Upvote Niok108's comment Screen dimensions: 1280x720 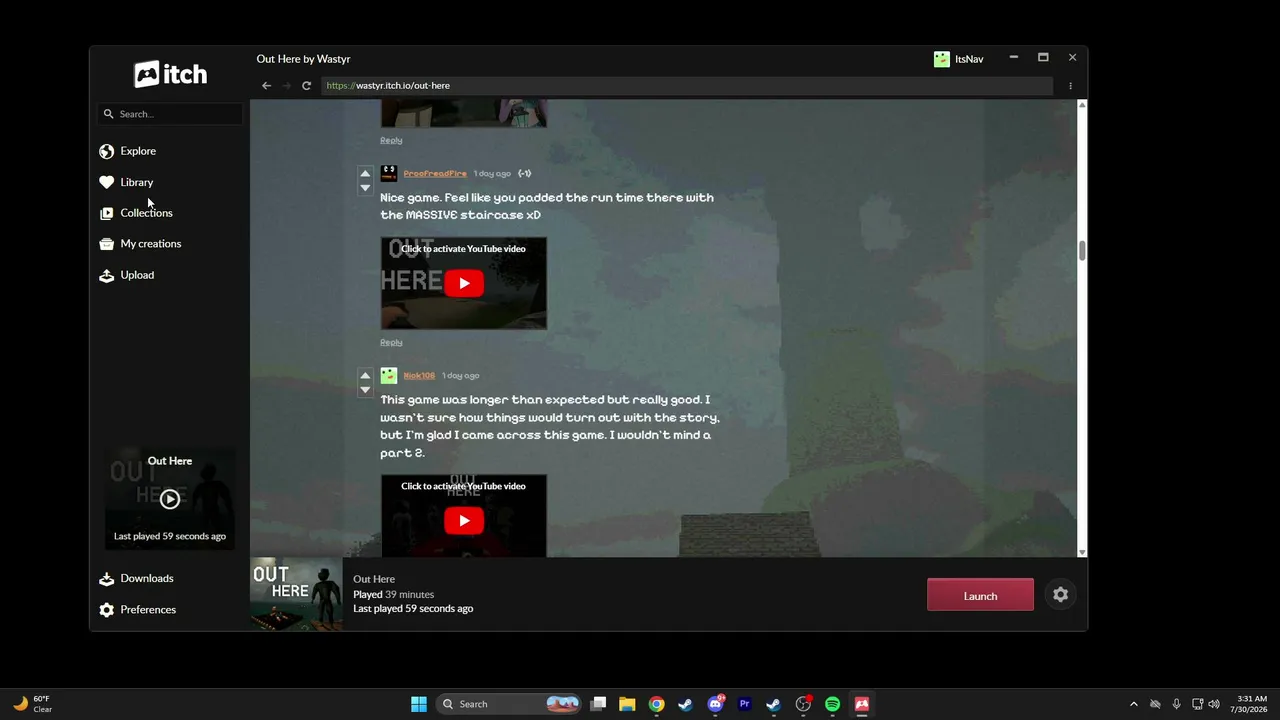(x=365, y=376)
